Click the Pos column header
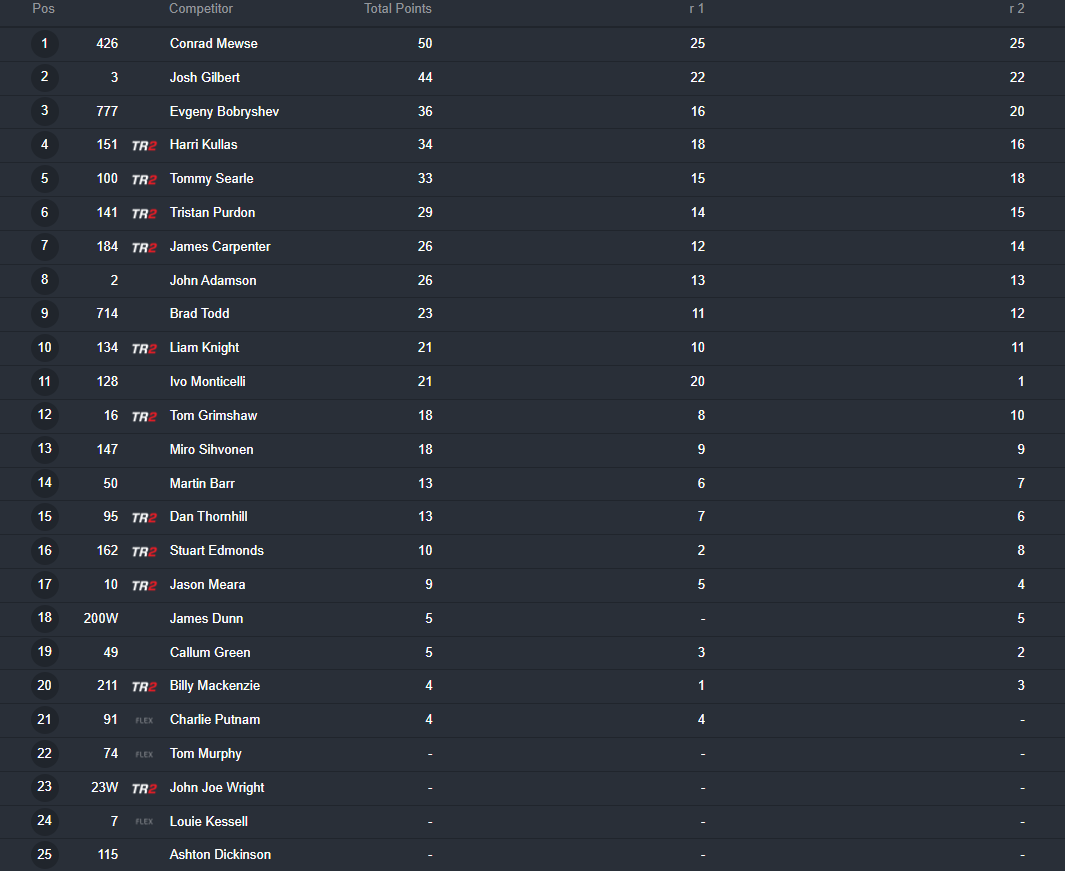This screenshot has width=1065, height=871. click(x=43, y=9)
